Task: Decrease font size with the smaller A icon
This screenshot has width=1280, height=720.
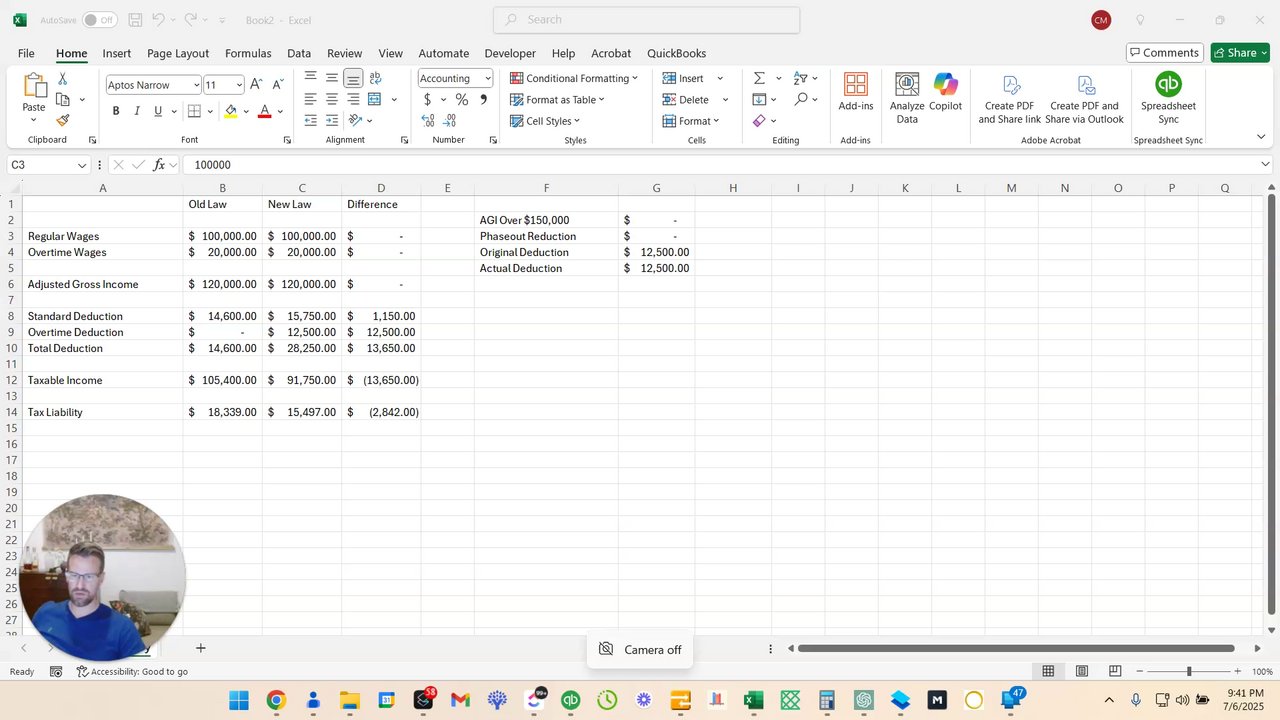Action: [x=277, y=85]
